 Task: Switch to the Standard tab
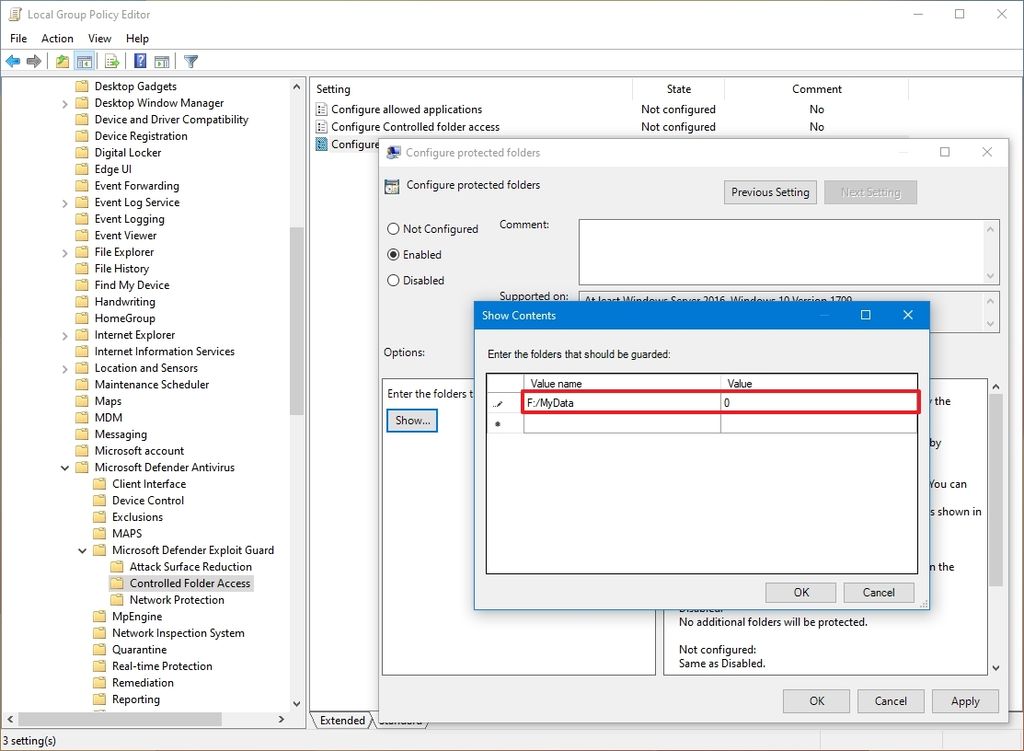coord(400,720)
